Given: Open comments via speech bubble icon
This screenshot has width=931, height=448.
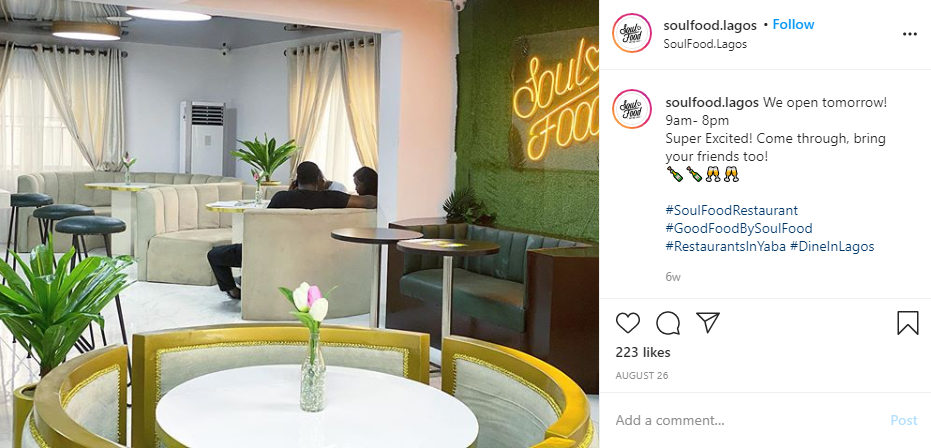Looking at the screenshot, I should click(668, 323).
